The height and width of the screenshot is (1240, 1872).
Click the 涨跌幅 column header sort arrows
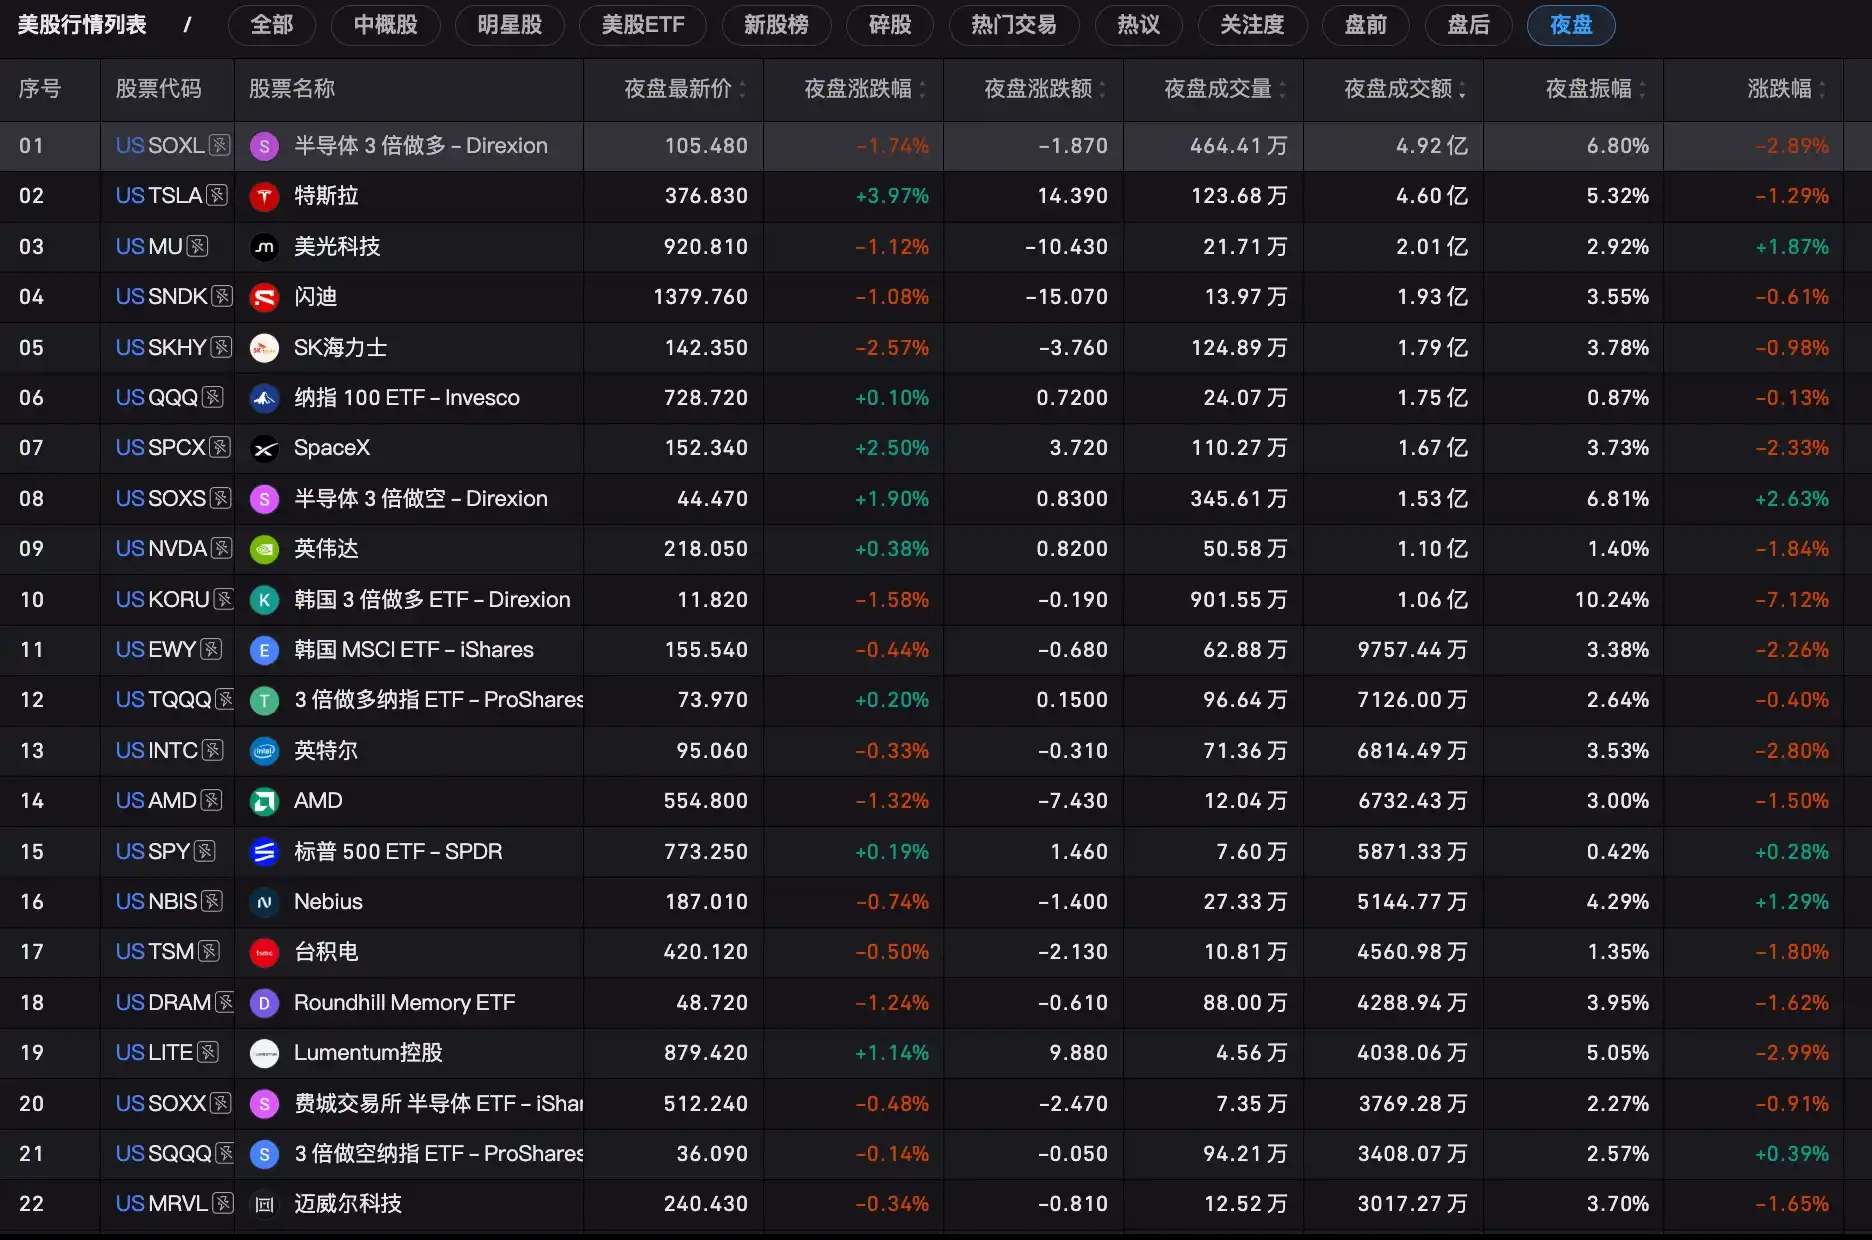(1822, 89)
